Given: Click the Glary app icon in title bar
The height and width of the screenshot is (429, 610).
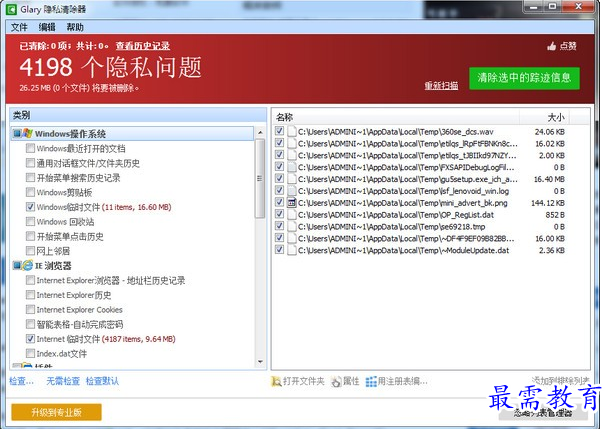Looking at the screenshot, I should point(12,9).
